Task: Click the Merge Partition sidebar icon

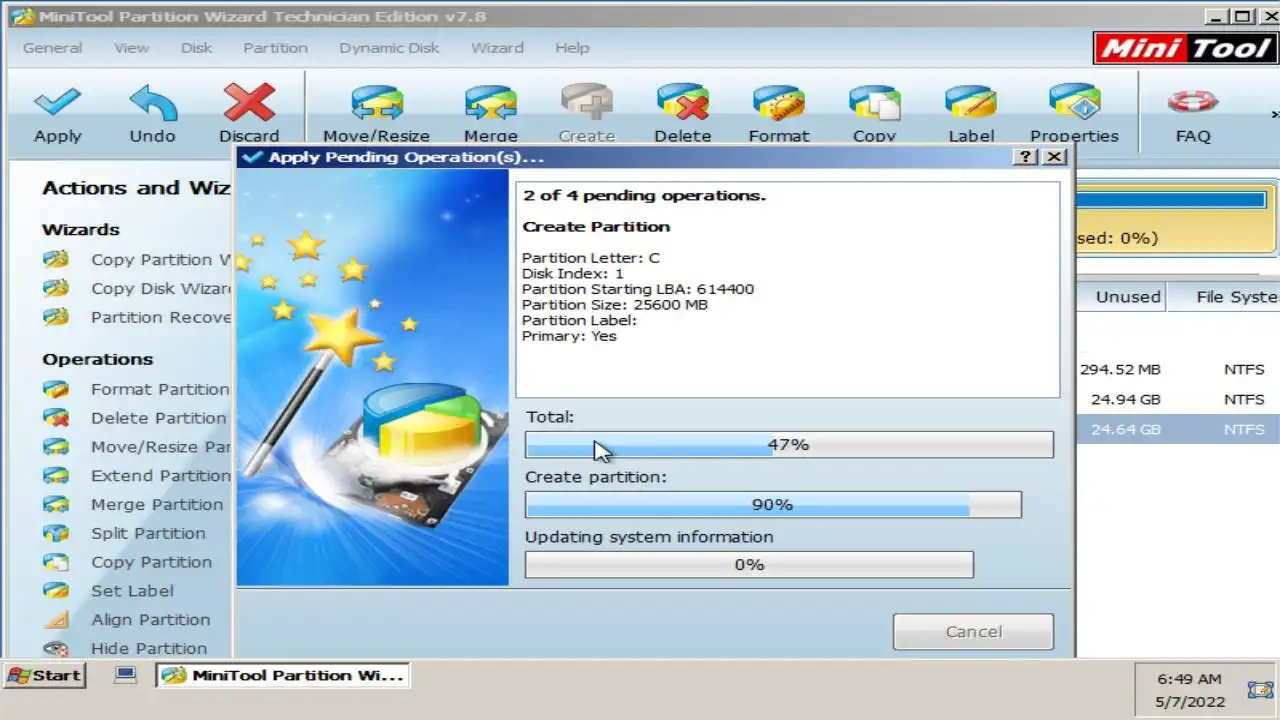Action: (x=56, y=505)
